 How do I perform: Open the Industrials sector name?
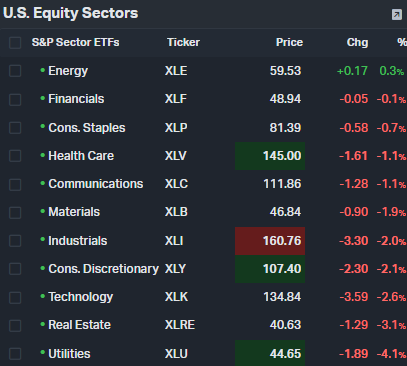78,241
